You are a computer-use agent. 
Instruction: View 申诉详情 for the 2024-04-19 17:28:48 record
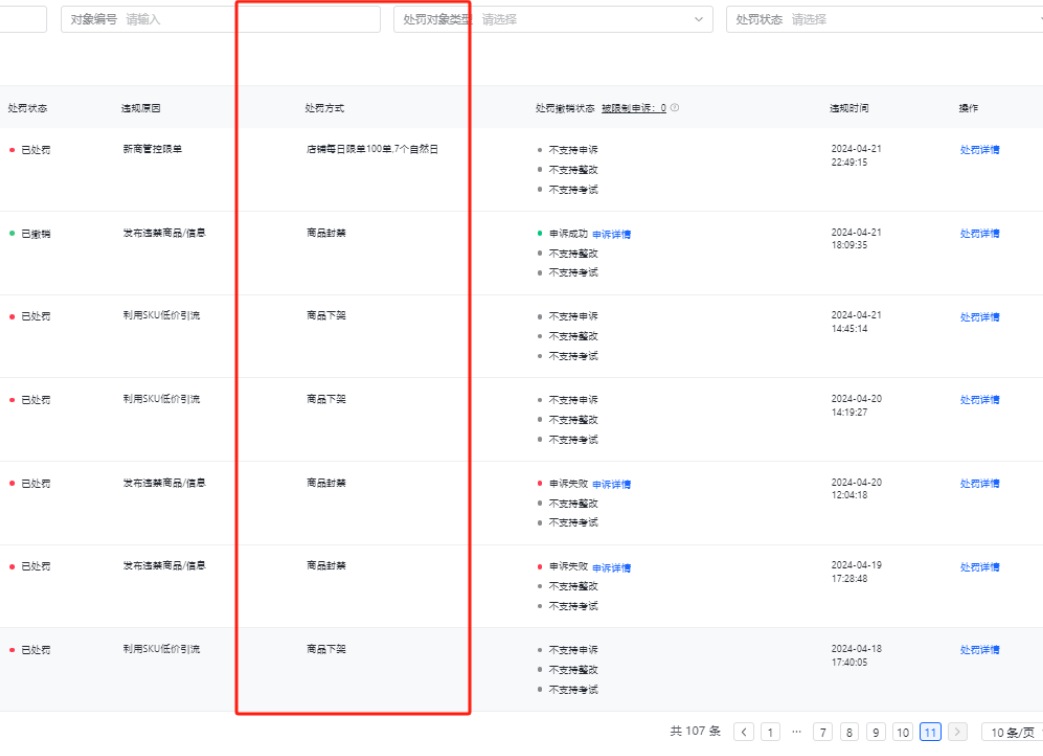coord(612,568)
